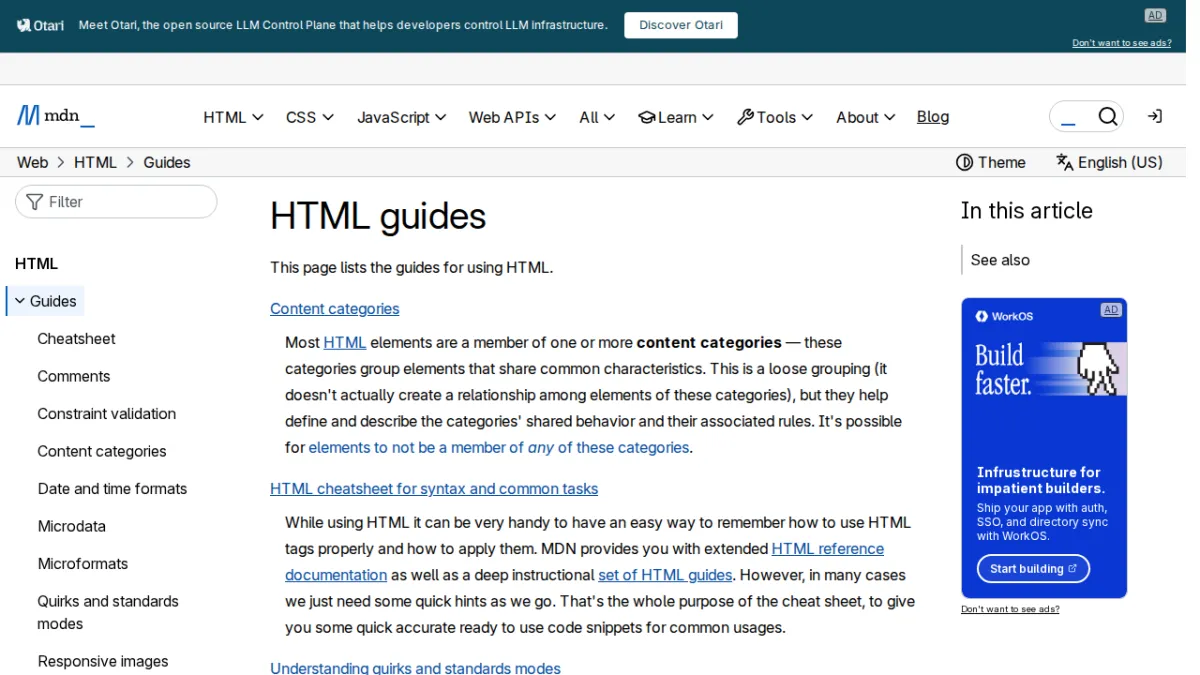Click the search magnifier icon

(x=1107, y=117)
